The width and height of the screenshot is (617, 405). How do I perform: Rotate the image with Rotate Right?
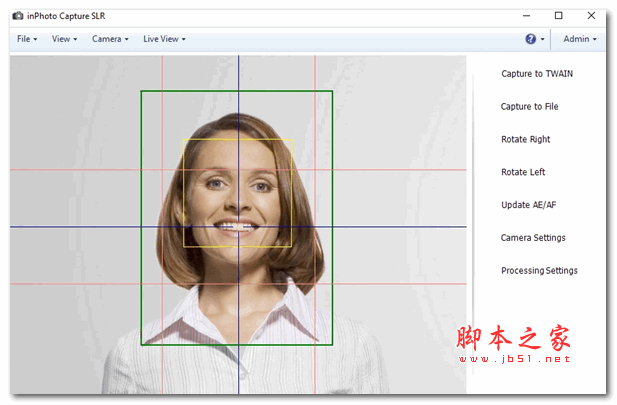(x=525, y=140)
